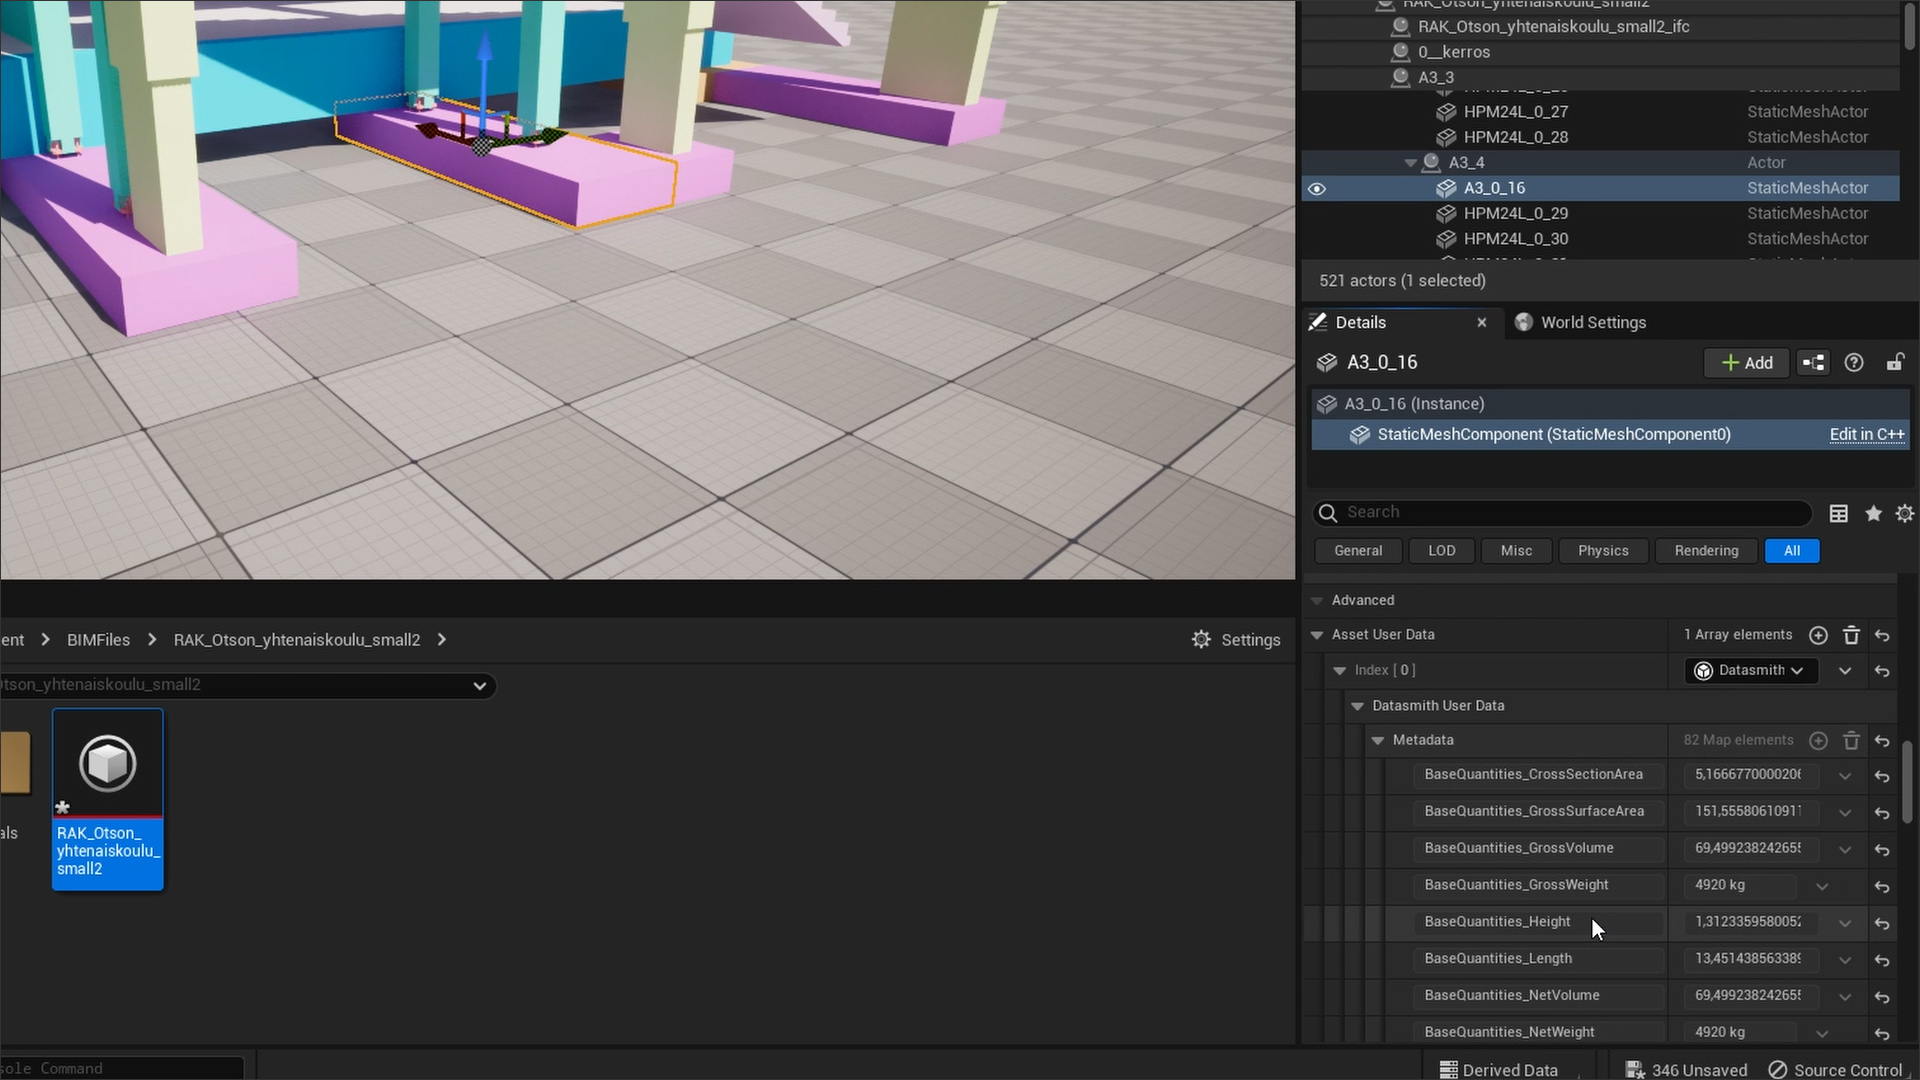
Task: Edit the BaseQuantities_Length value field
Action: click(1748, 959)
